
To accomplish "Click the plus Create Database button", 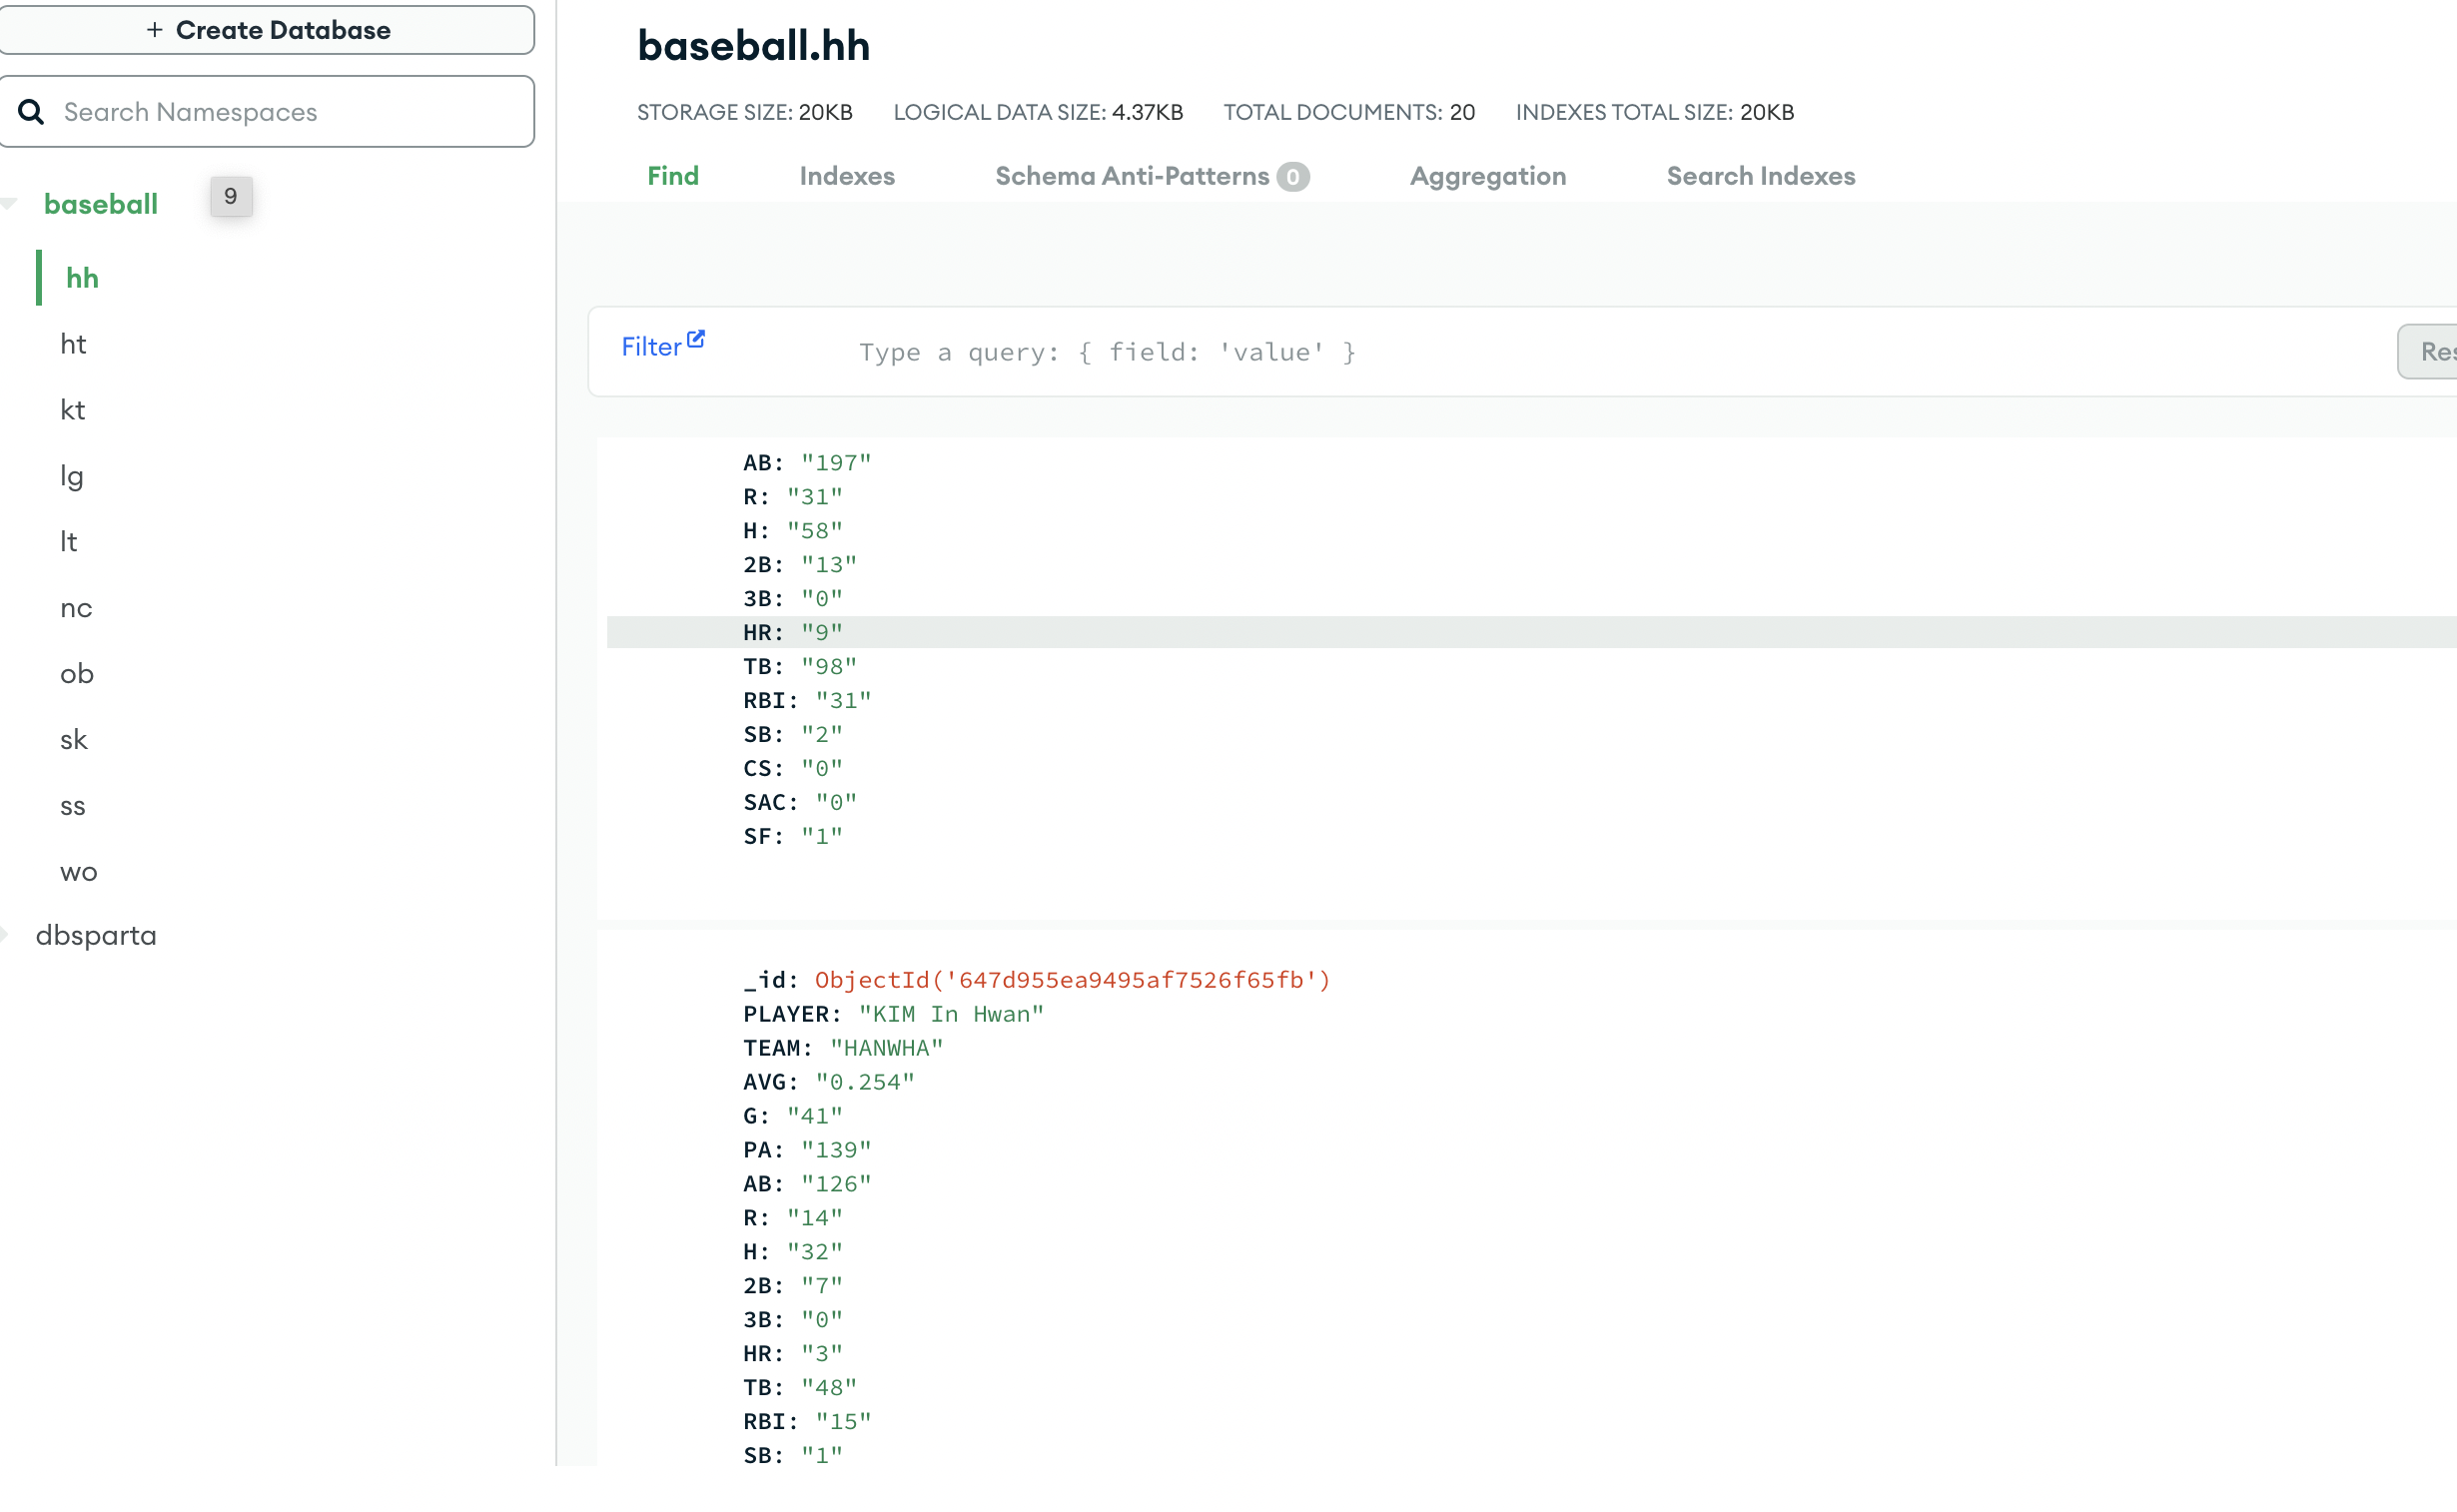I will (267, 30).
